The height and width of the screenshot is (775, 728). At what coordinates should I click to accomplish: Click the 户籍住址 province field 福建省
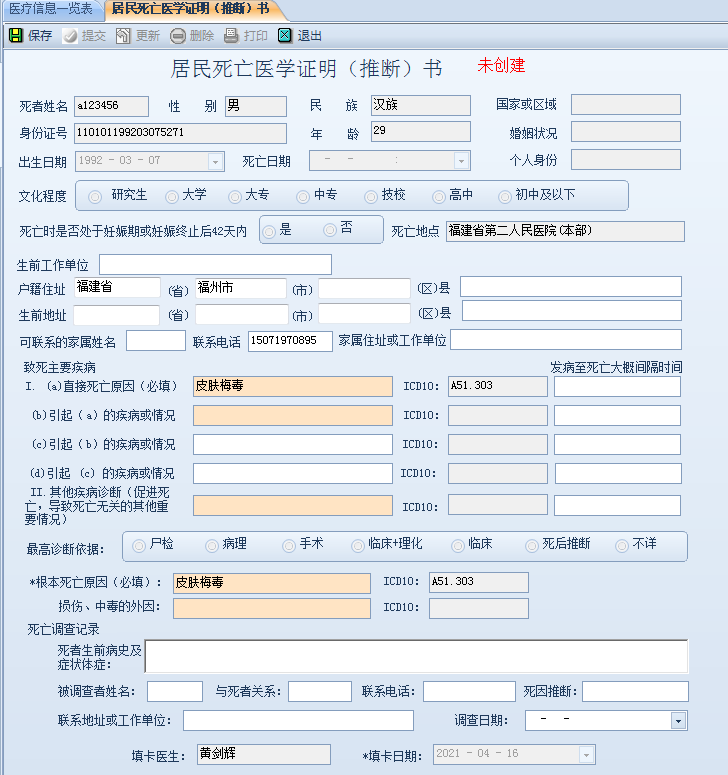point(117,288)
